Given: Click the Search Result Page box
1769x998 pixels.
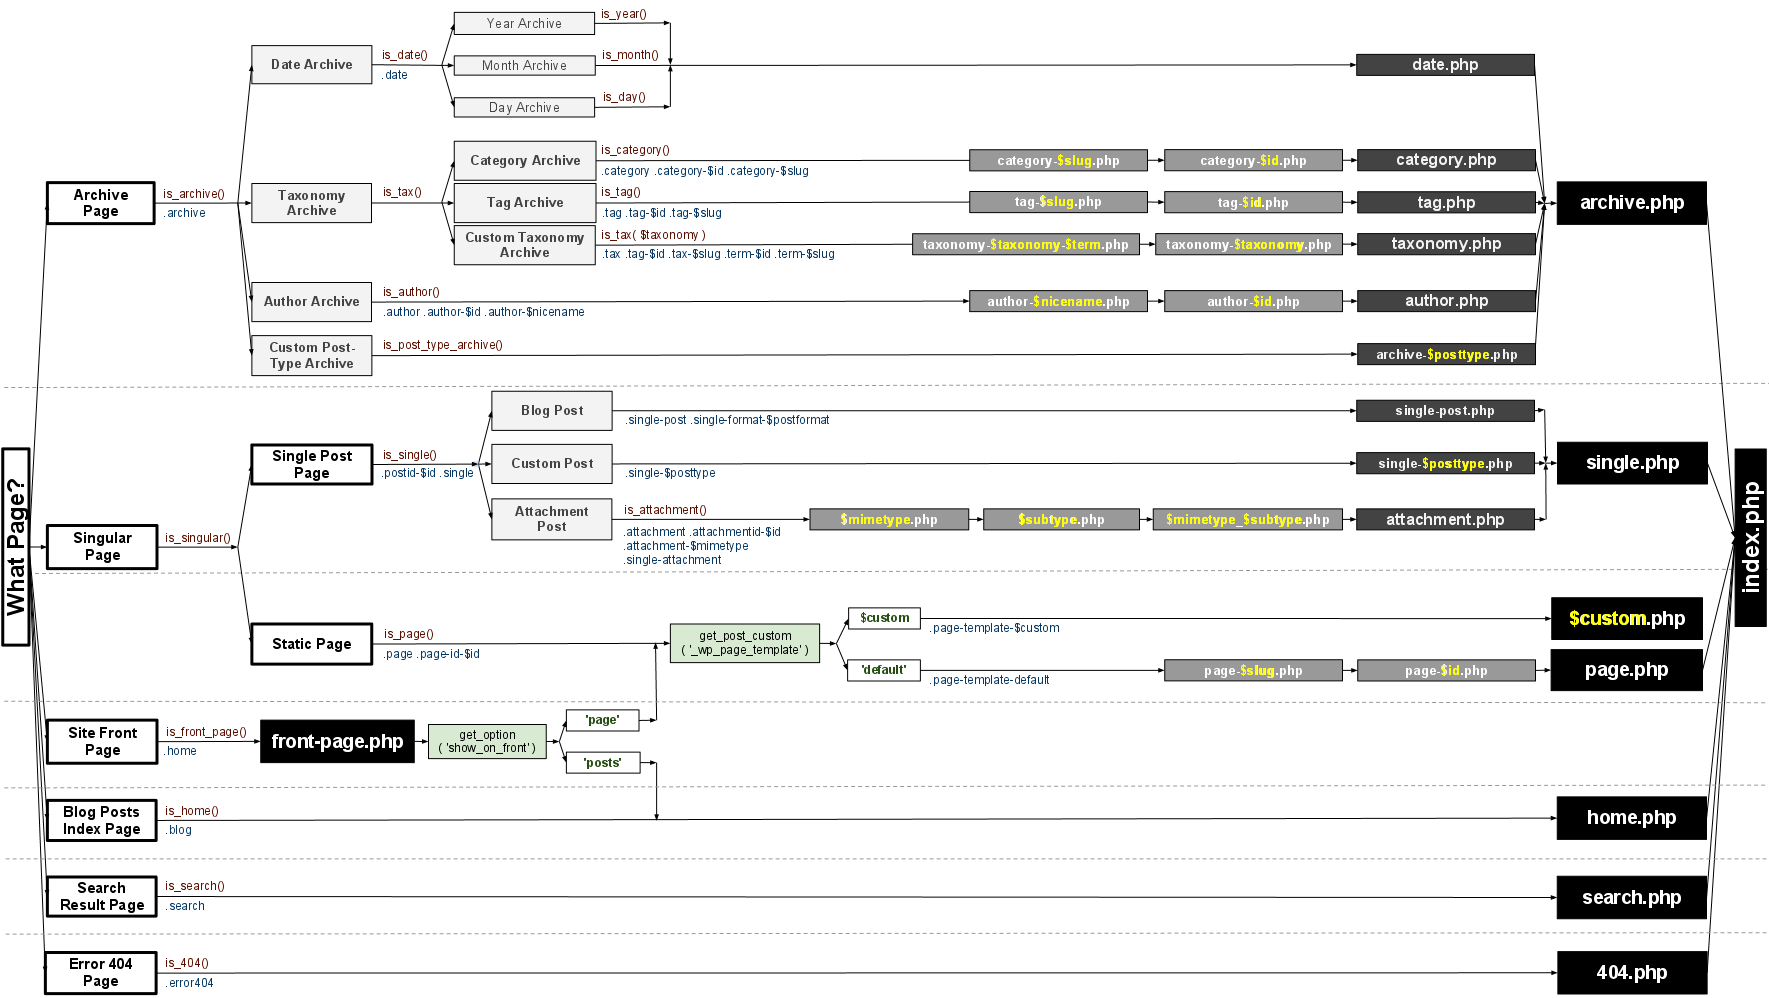Looking at the screenshot, I should click(102, 896).
